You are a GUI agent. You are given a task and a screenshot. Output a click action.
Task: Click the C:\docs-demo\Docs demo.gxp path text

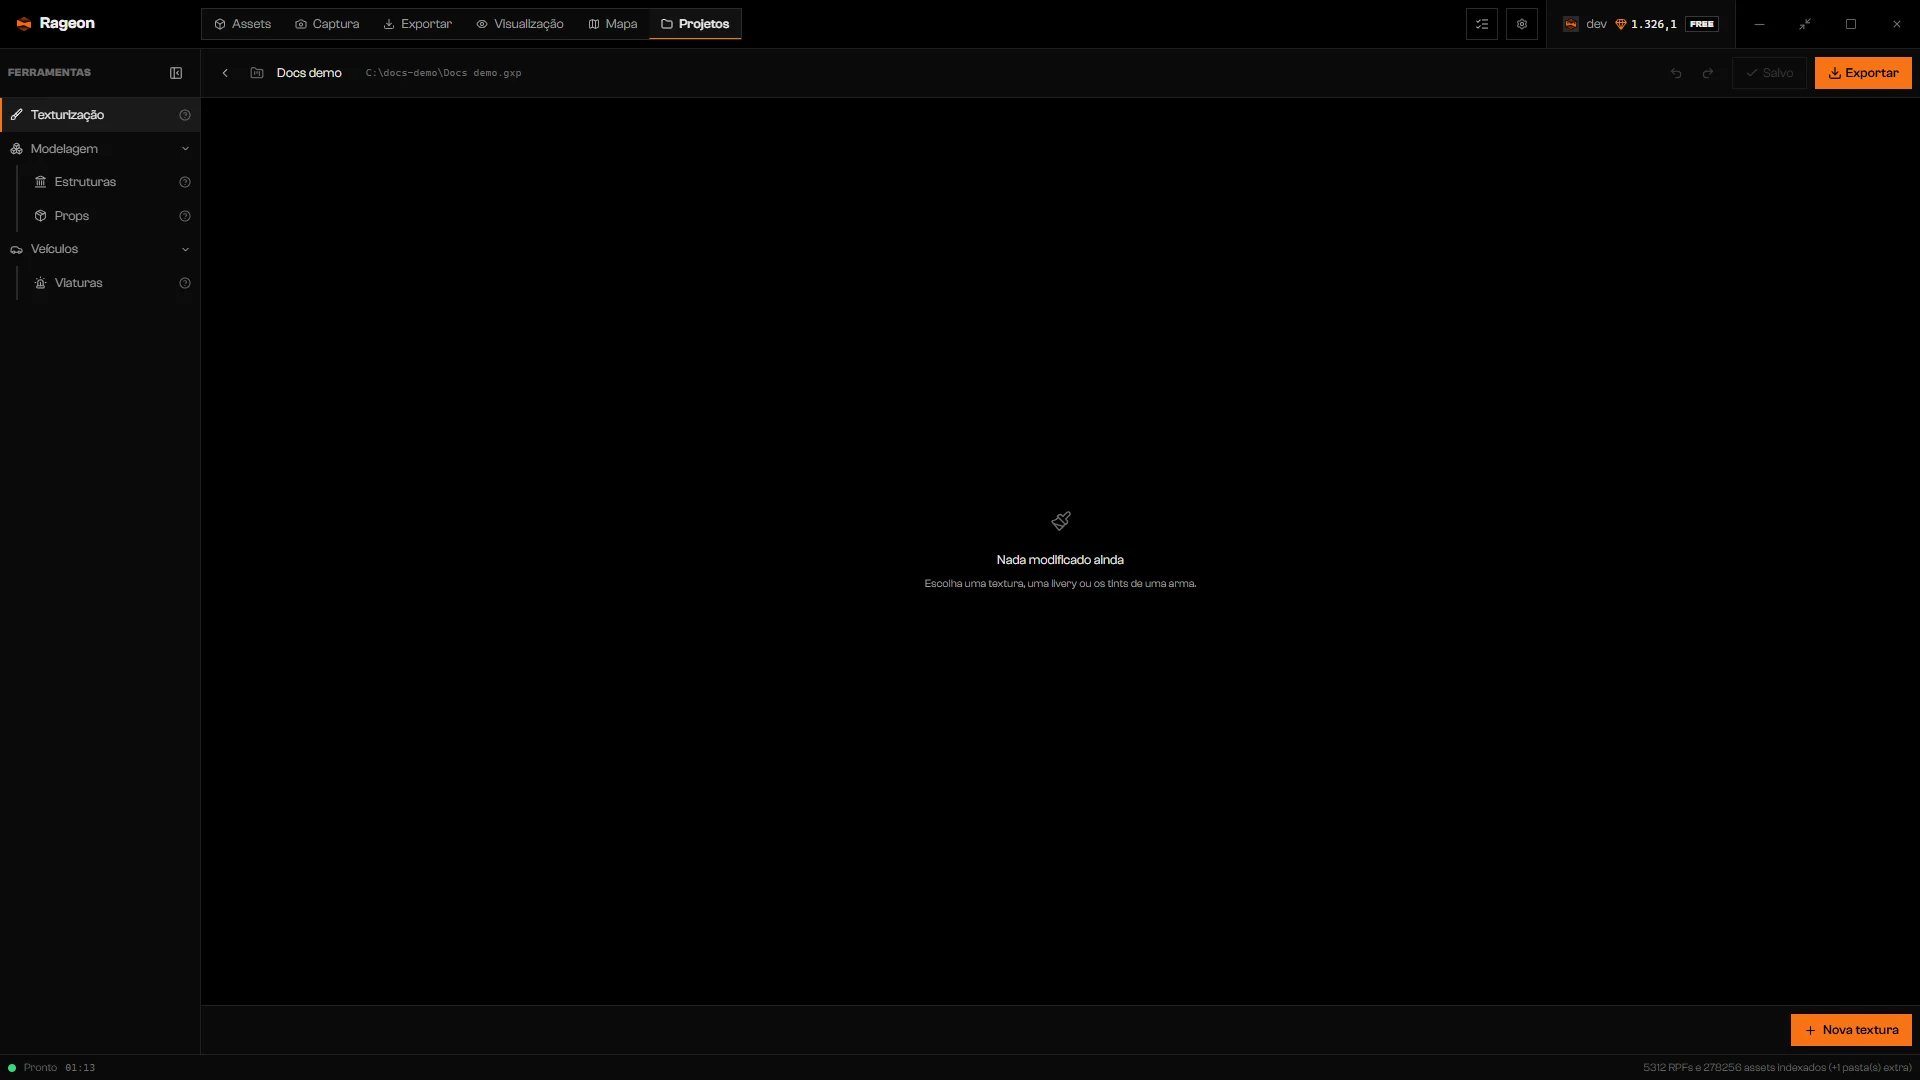coord(443,73)
